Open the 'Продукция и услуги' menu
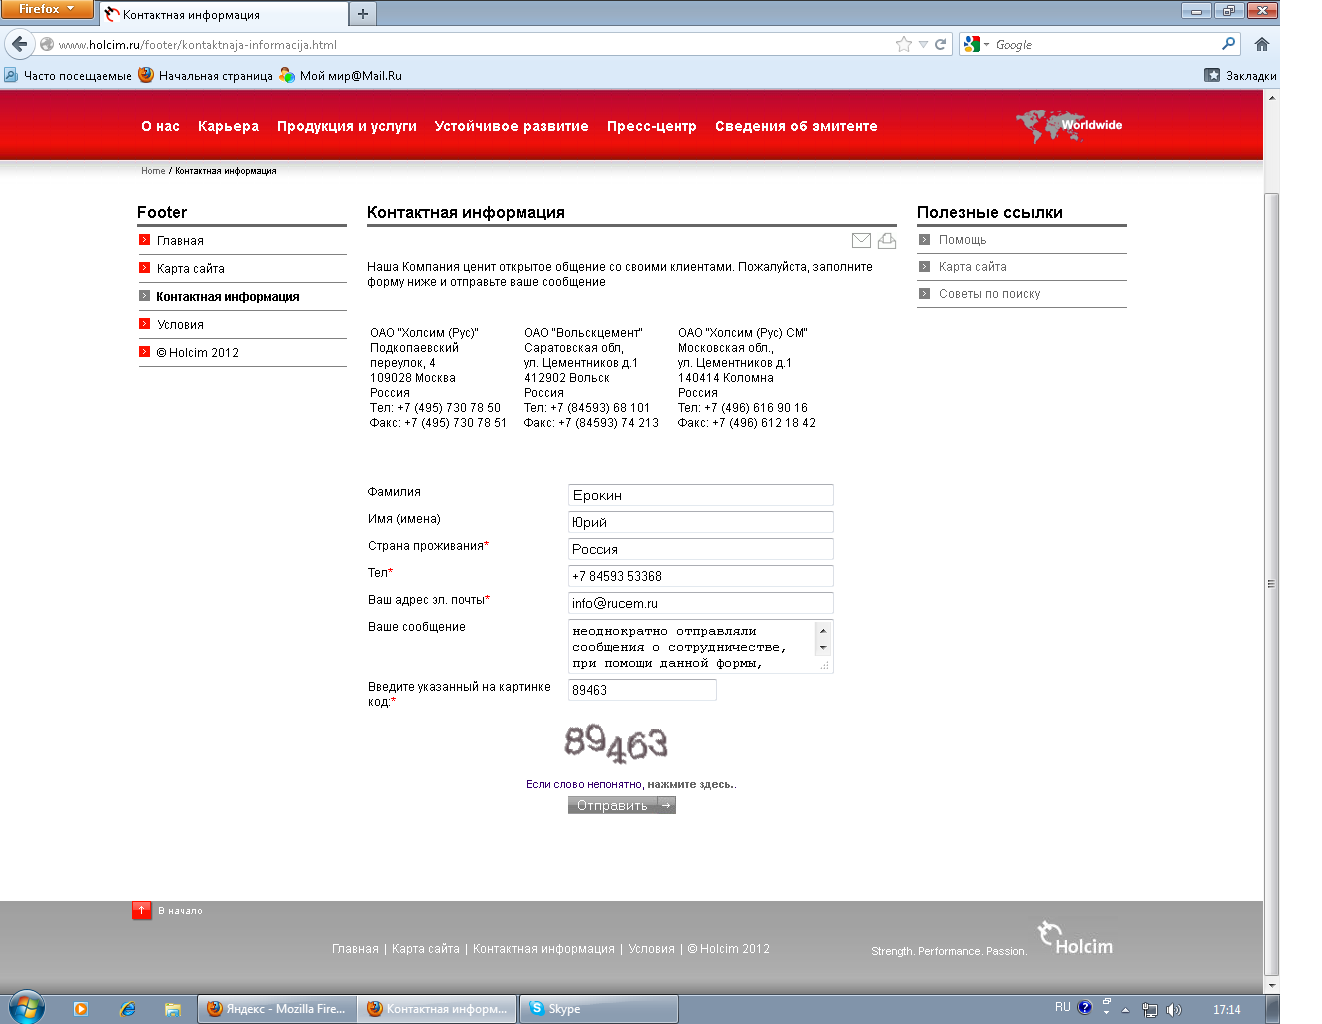 coord(346,126)
